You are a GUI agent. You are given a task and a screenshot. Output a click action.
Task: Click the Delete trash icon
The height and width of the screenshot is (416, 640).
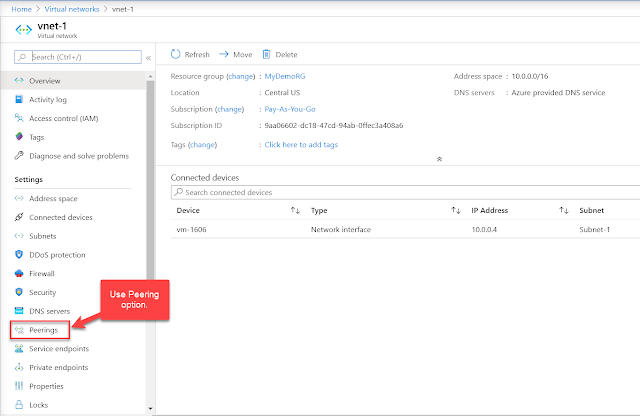pyautogui.click(x=266, y=54)
